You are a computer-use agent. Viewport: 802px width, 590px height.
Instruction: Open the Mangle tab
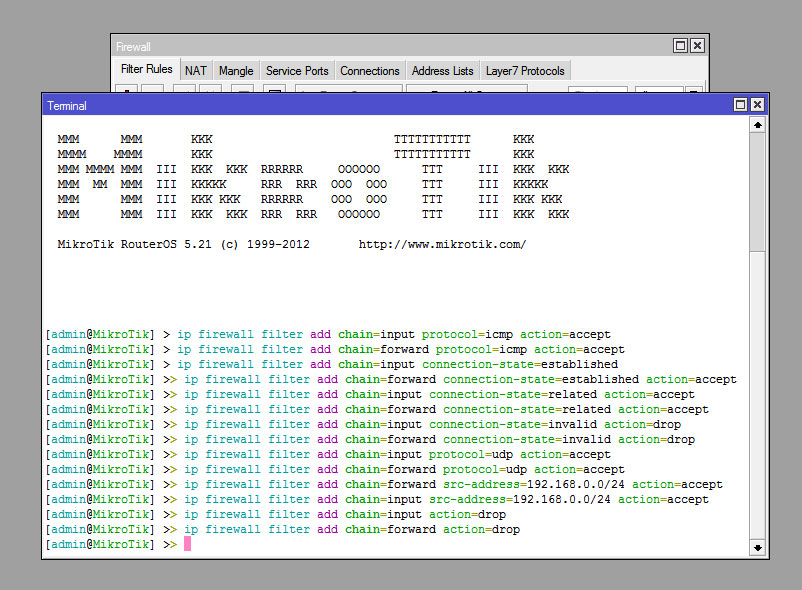point(235,70)
